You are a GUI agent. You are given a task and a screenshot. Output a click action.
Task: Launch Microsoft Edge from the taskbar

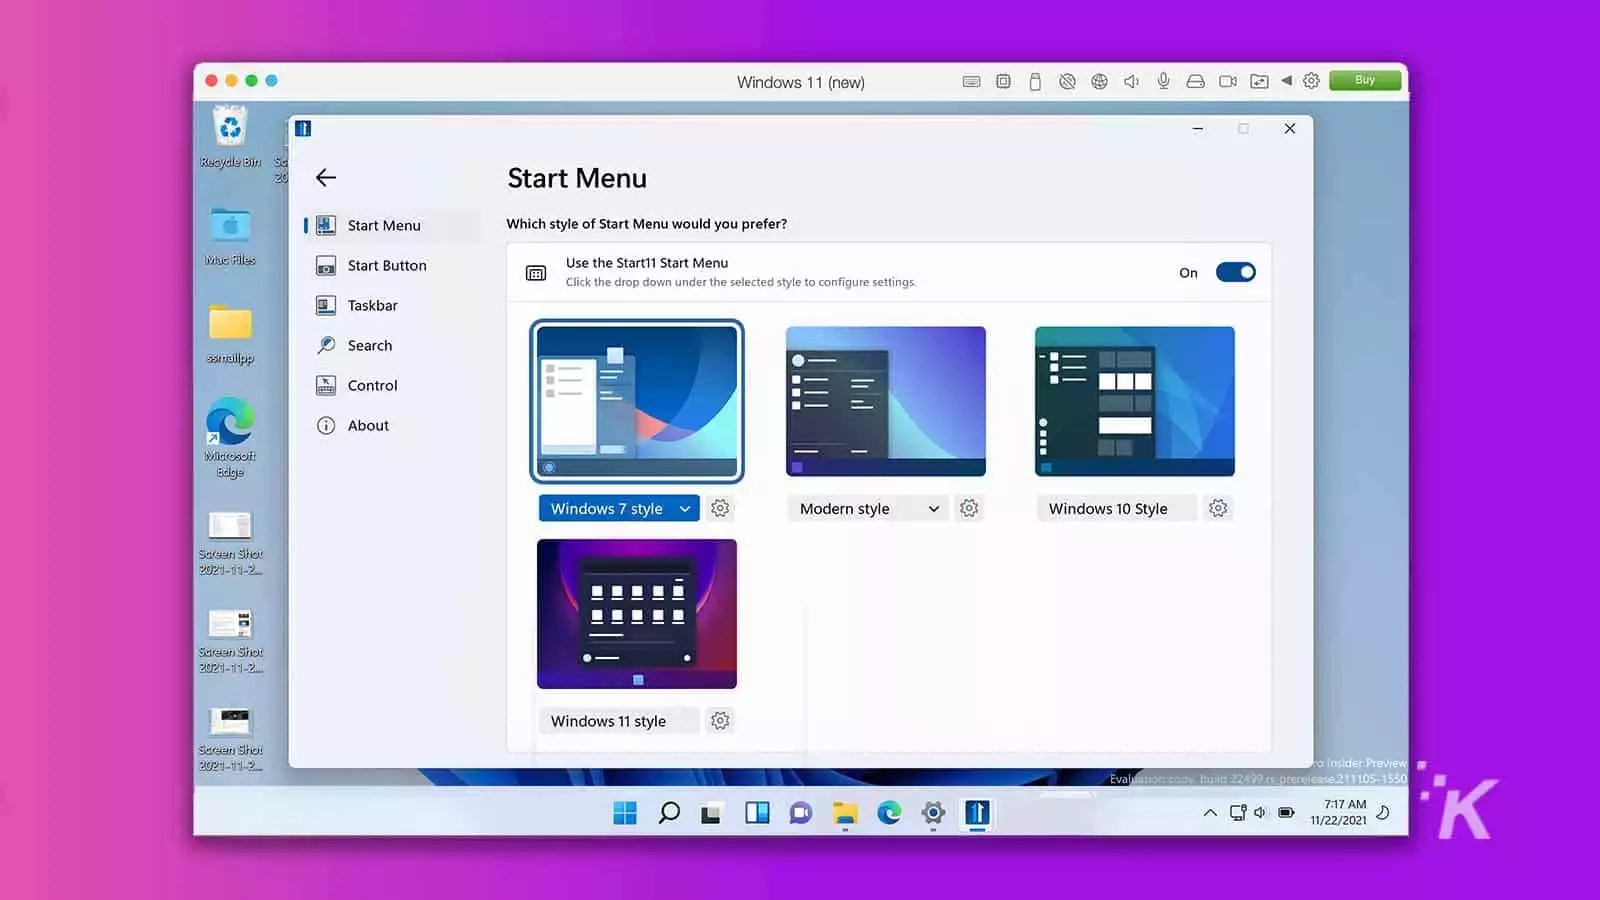pos(887,814)
